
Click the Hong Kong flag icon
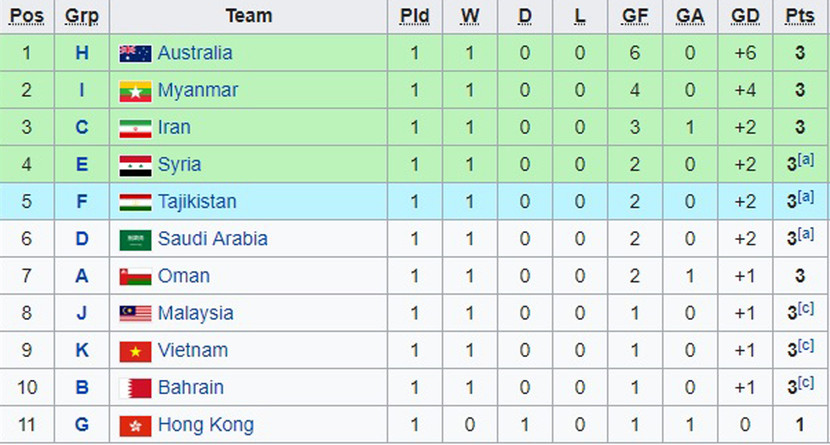(135, 425)
